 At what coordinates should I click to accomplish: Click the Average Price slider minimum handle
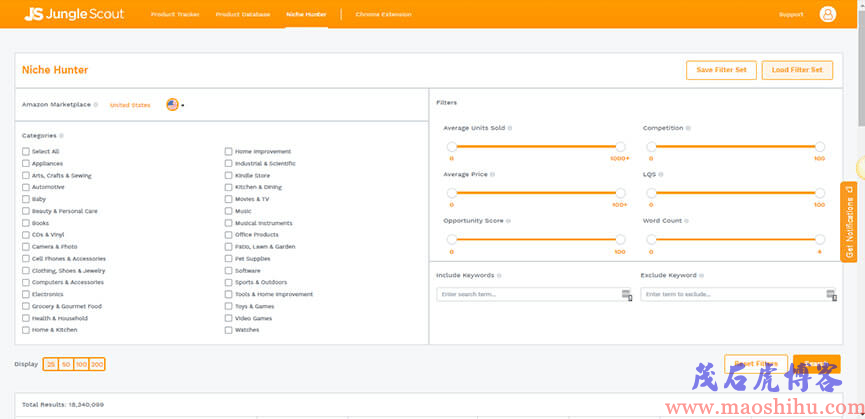[452, 193]
